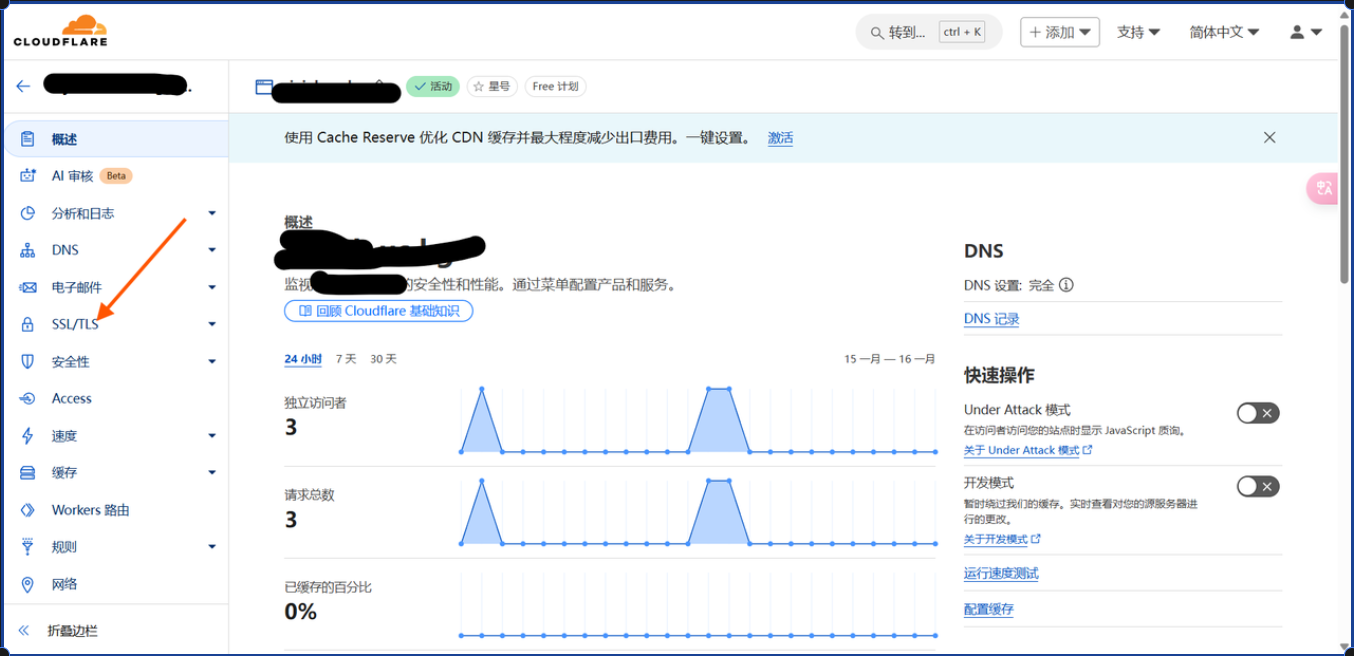The image size is (1354, 656).
Task: Click the 安全性 shield icon
Action: (28, 361)
